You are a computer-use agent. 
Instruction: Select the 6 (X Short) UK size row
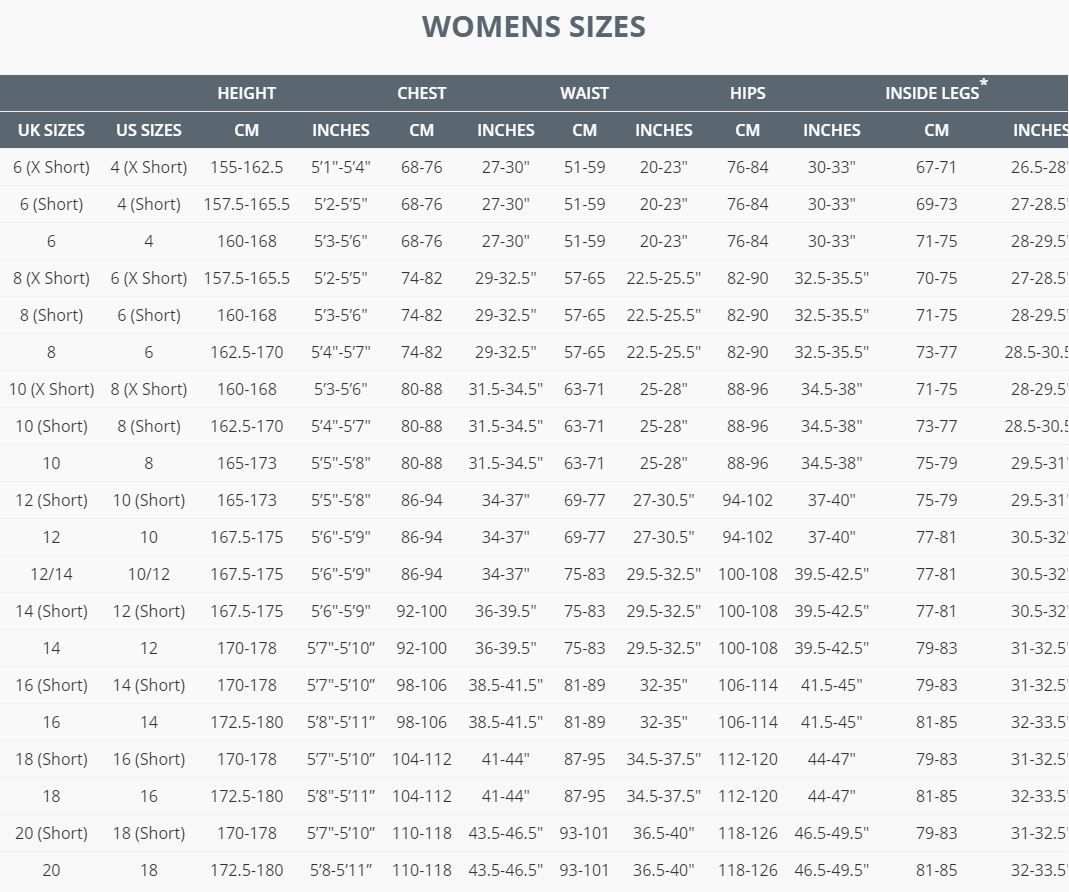click(x=534, y=167)
